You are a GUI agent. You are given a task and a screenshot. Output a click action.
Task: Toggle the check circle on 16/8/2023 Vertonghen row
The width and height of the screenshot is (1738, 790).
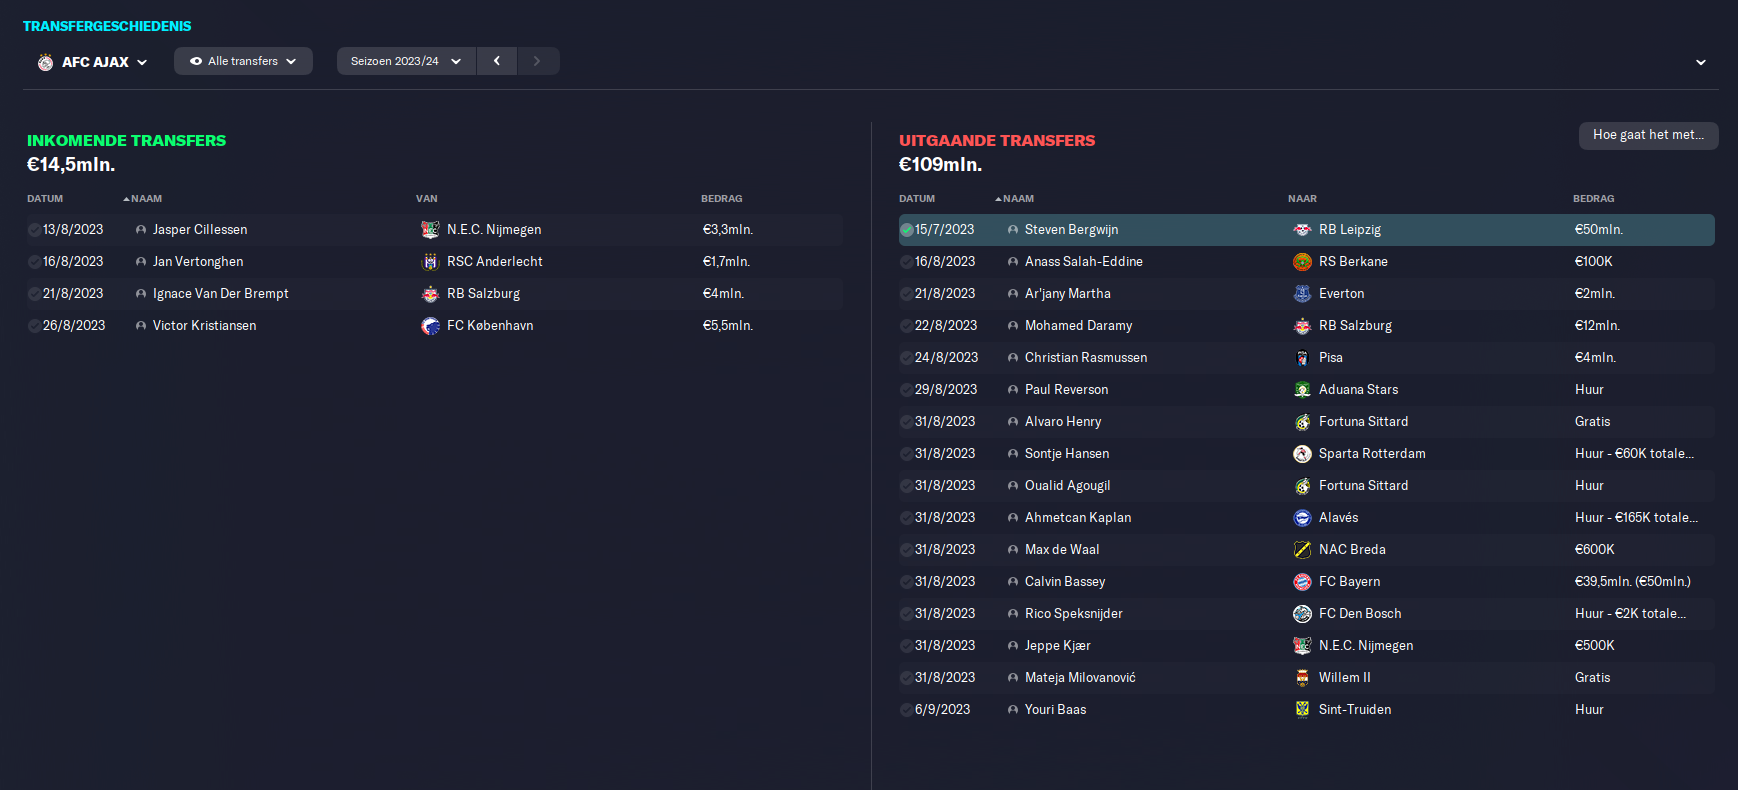click(34, 262)
